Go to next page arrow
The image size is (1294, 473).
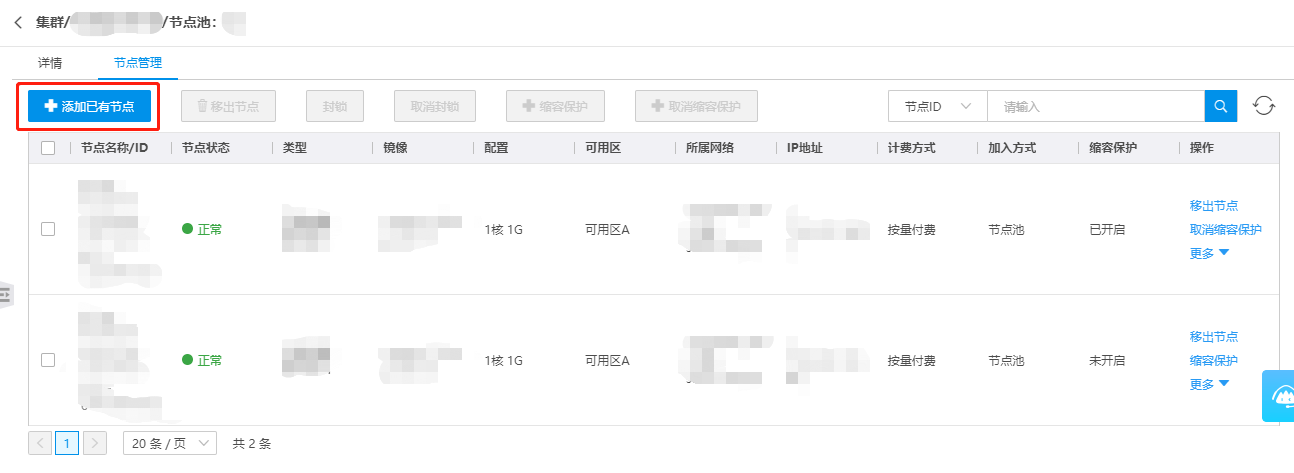click(95, 443)
